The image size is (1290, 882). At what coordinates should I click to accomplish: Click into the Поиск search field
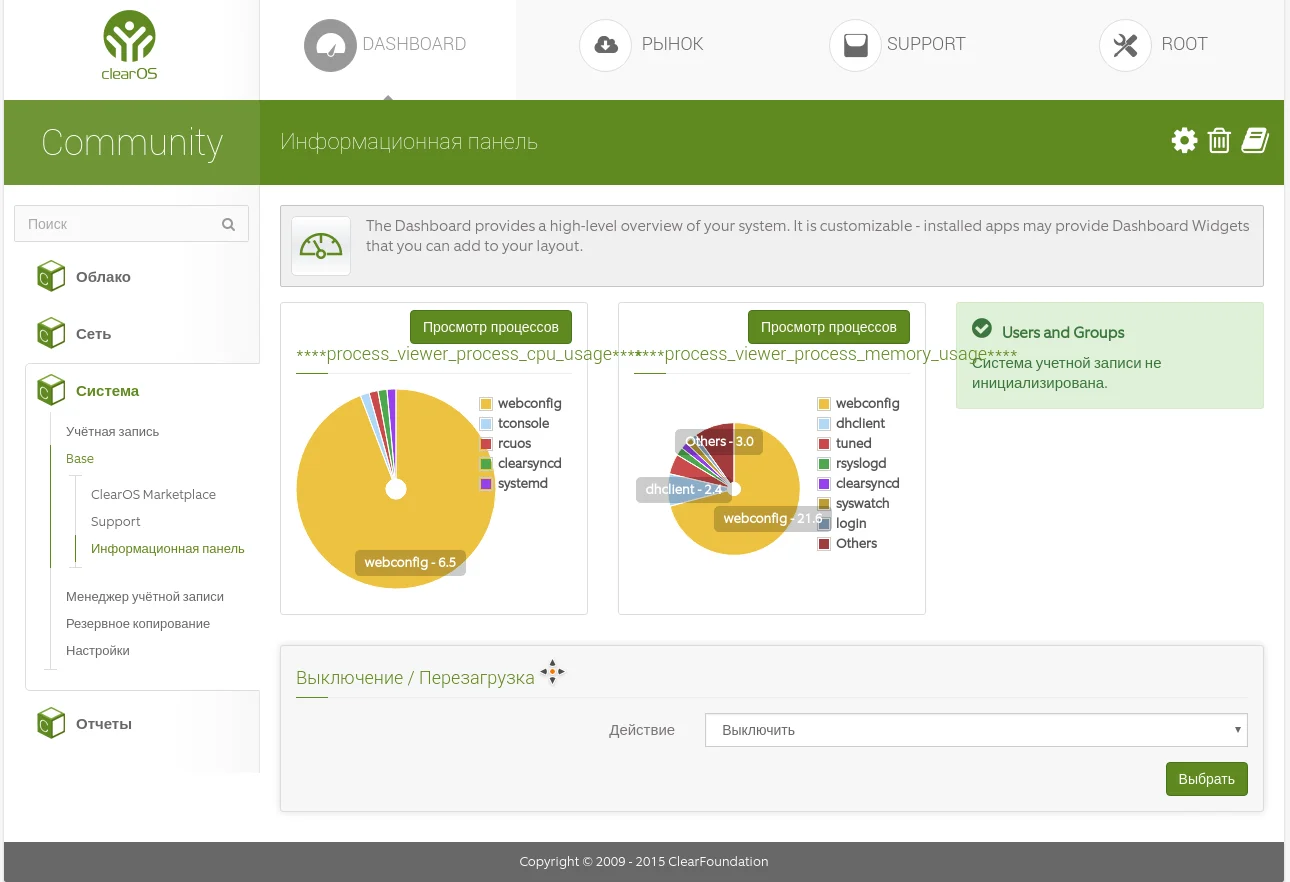[x=131, y=224]
